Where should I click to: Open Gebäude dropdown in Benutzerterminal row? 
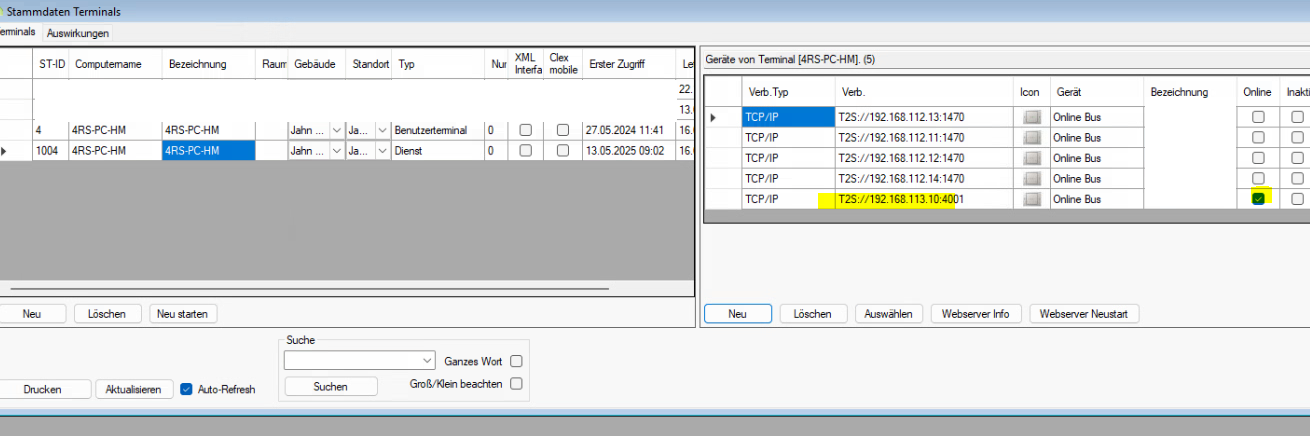pyautogui.click(x=336, y=130)
